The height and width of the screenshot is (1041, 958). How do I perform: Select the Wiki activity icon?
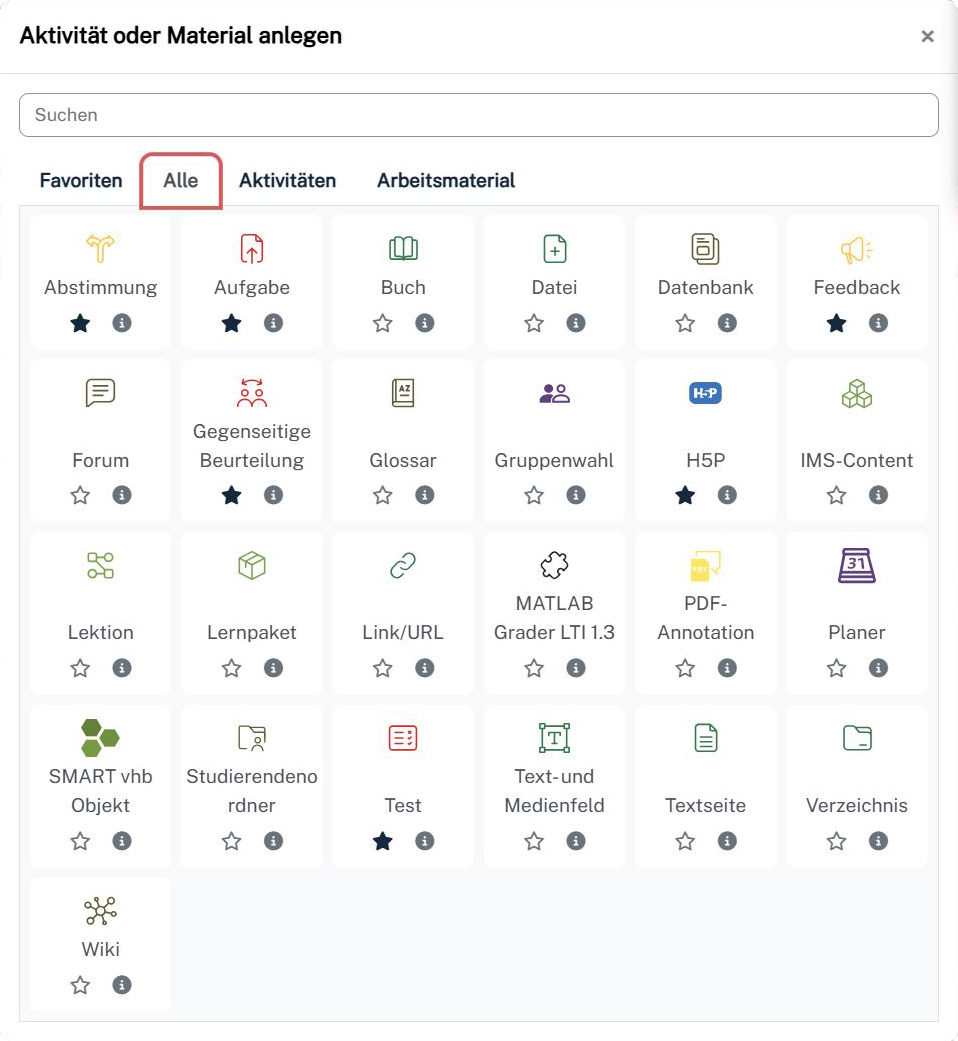100,911
